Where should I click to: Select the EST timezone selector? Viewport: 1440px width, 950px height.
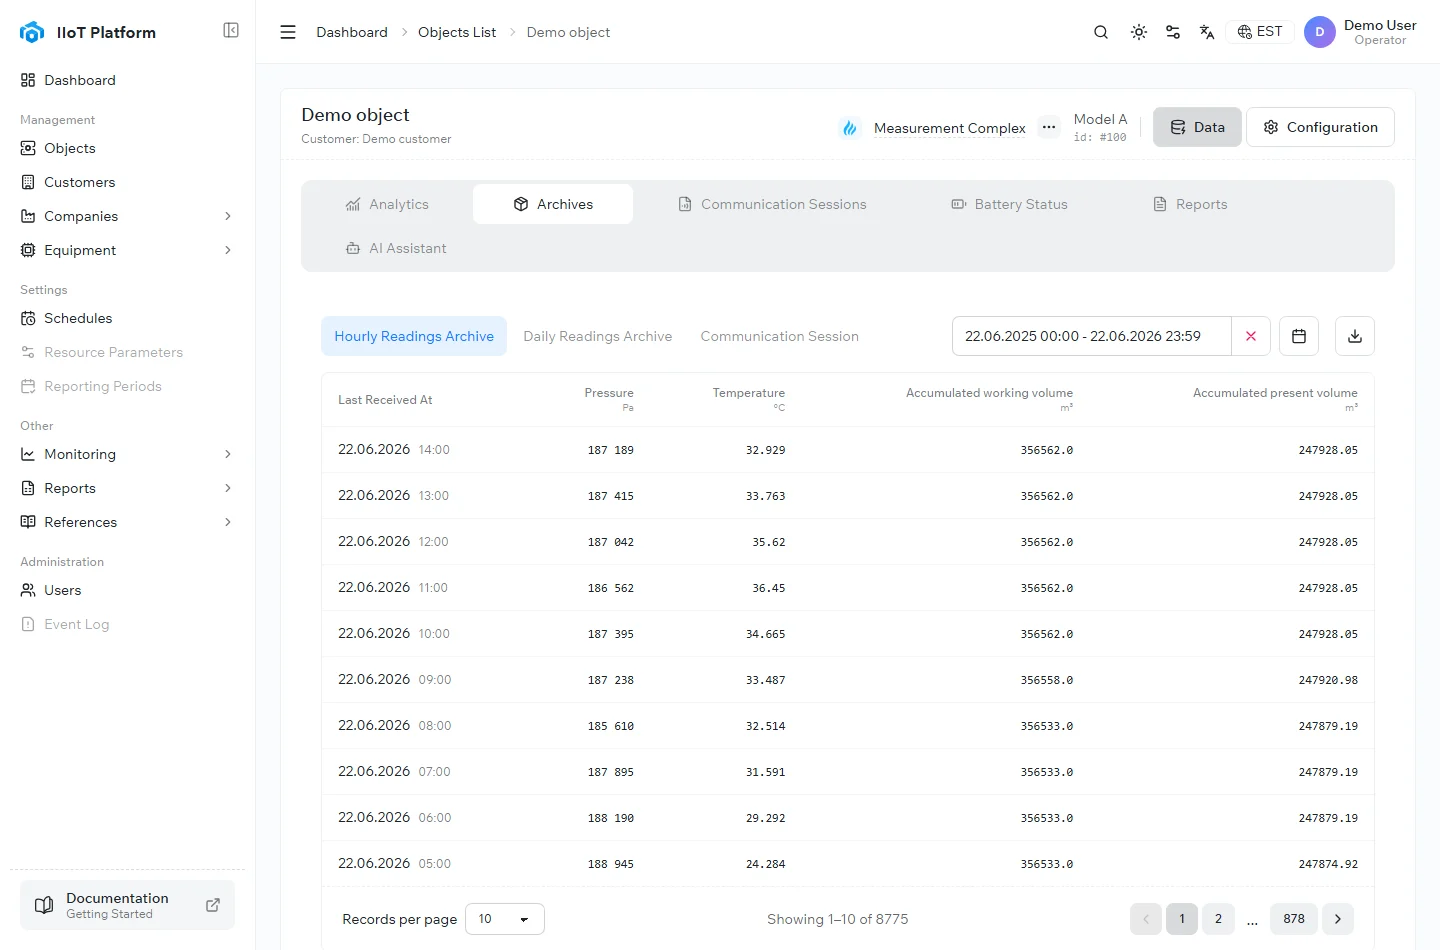[x=1260, y=32]
